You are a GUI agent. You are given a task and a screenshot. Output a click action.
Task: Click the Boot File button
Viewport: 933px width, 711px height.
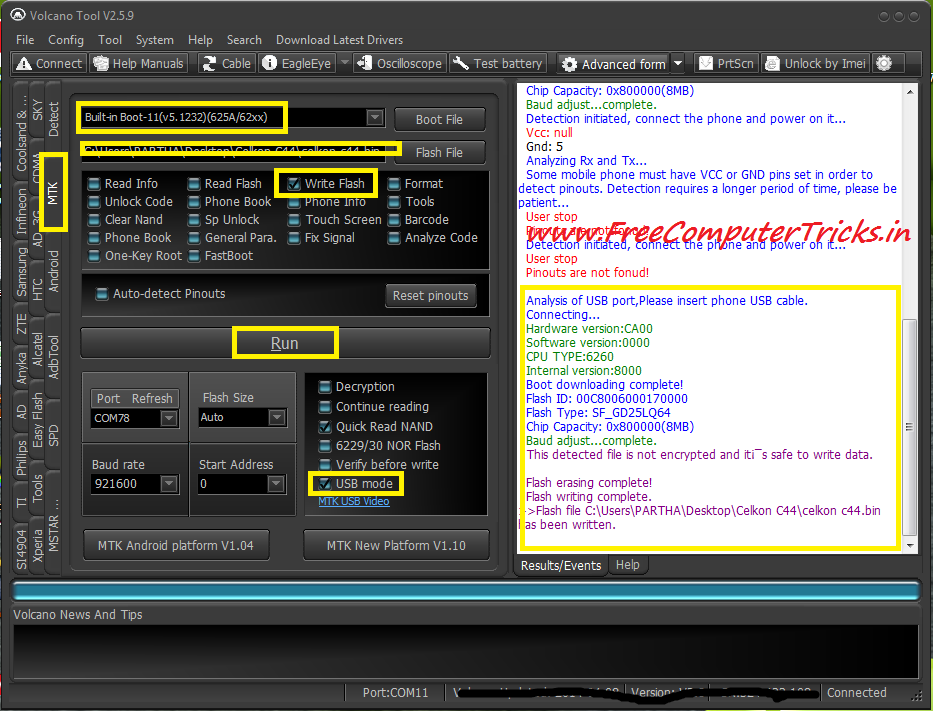(439, 120)
